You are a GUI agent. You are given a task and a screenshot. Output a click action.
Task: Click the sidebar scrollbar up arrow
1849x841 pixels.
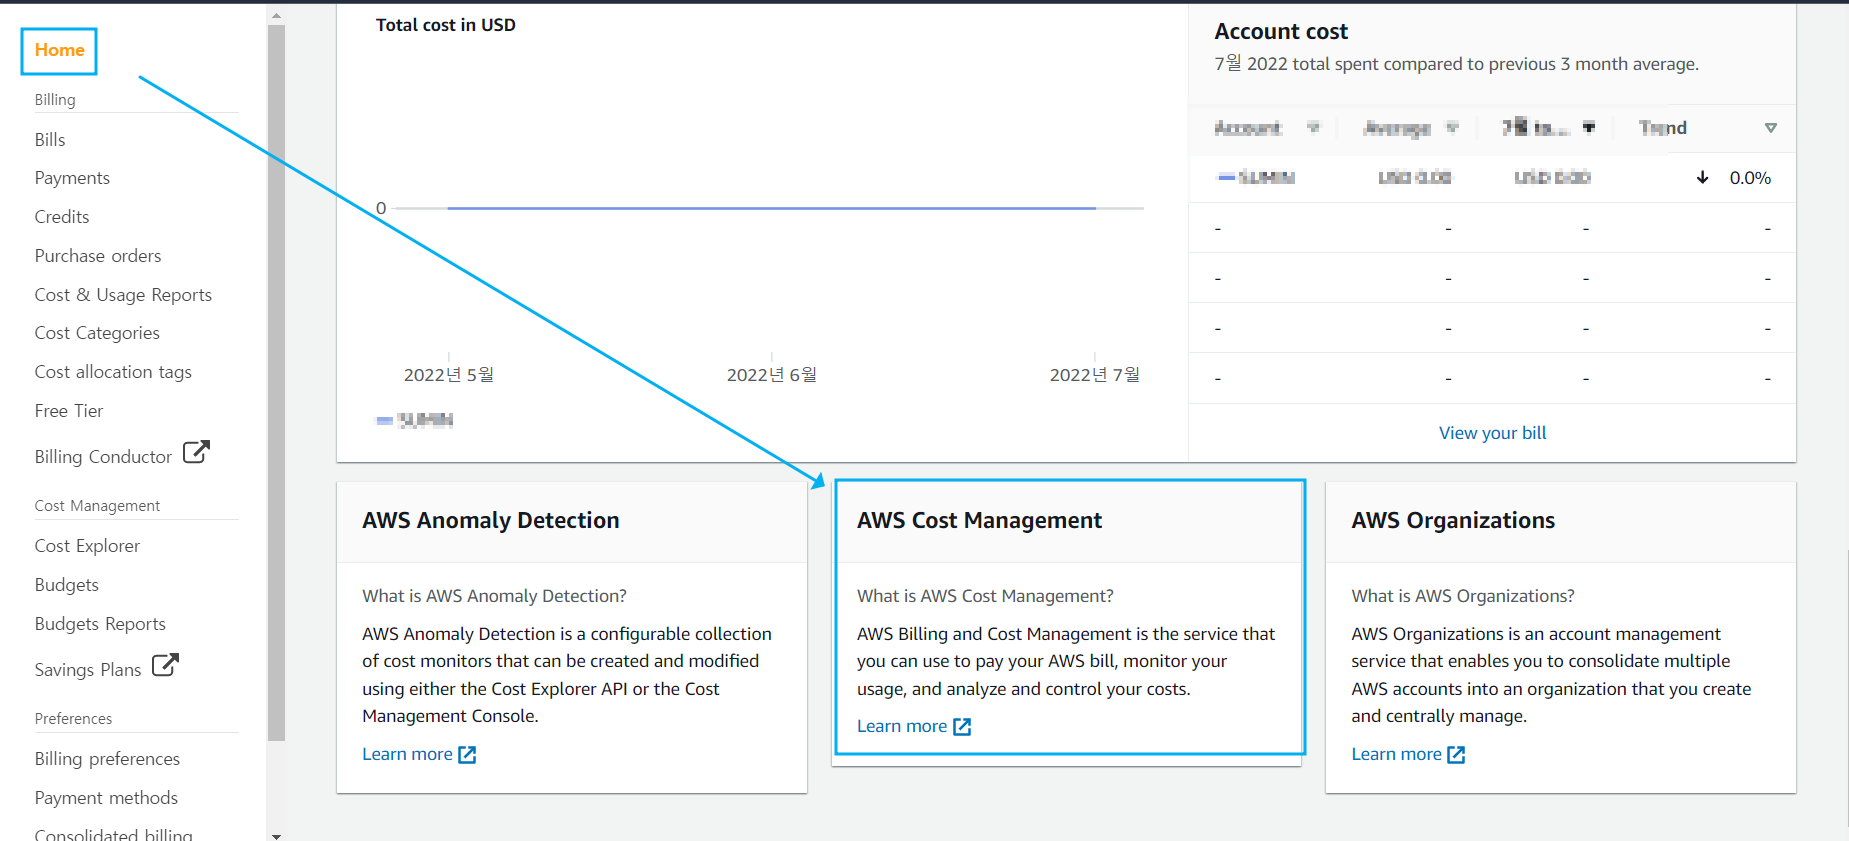(x=277, y=15)
